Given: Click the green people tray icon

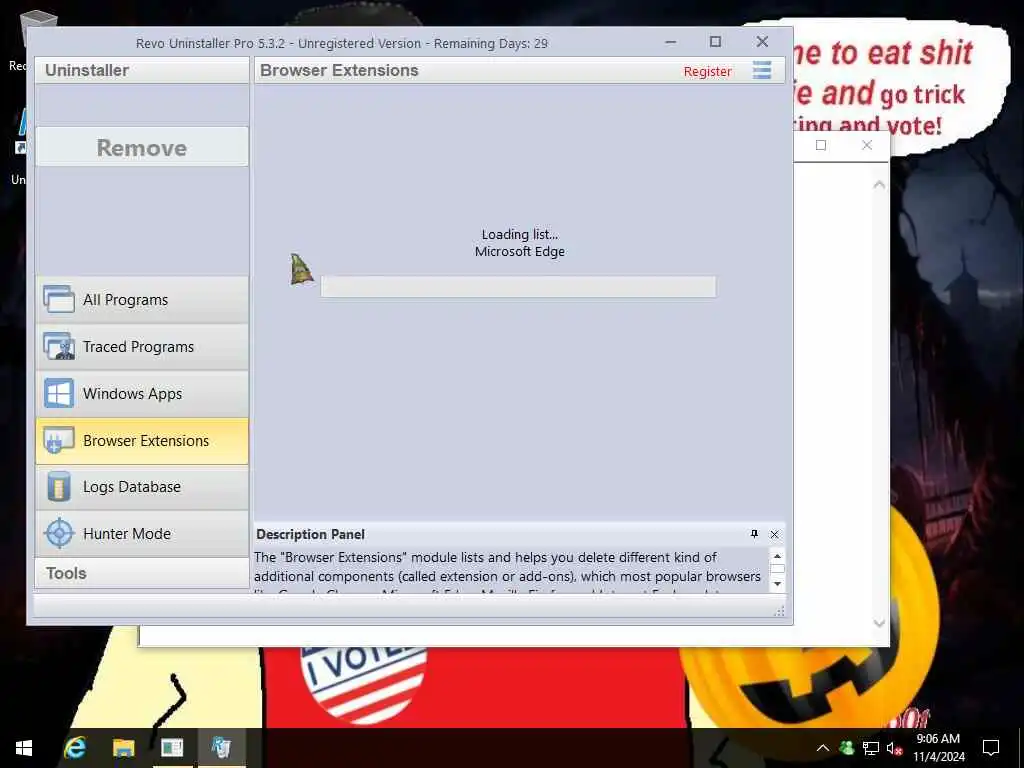Looking at the screenshot, I should coord(846,748).
